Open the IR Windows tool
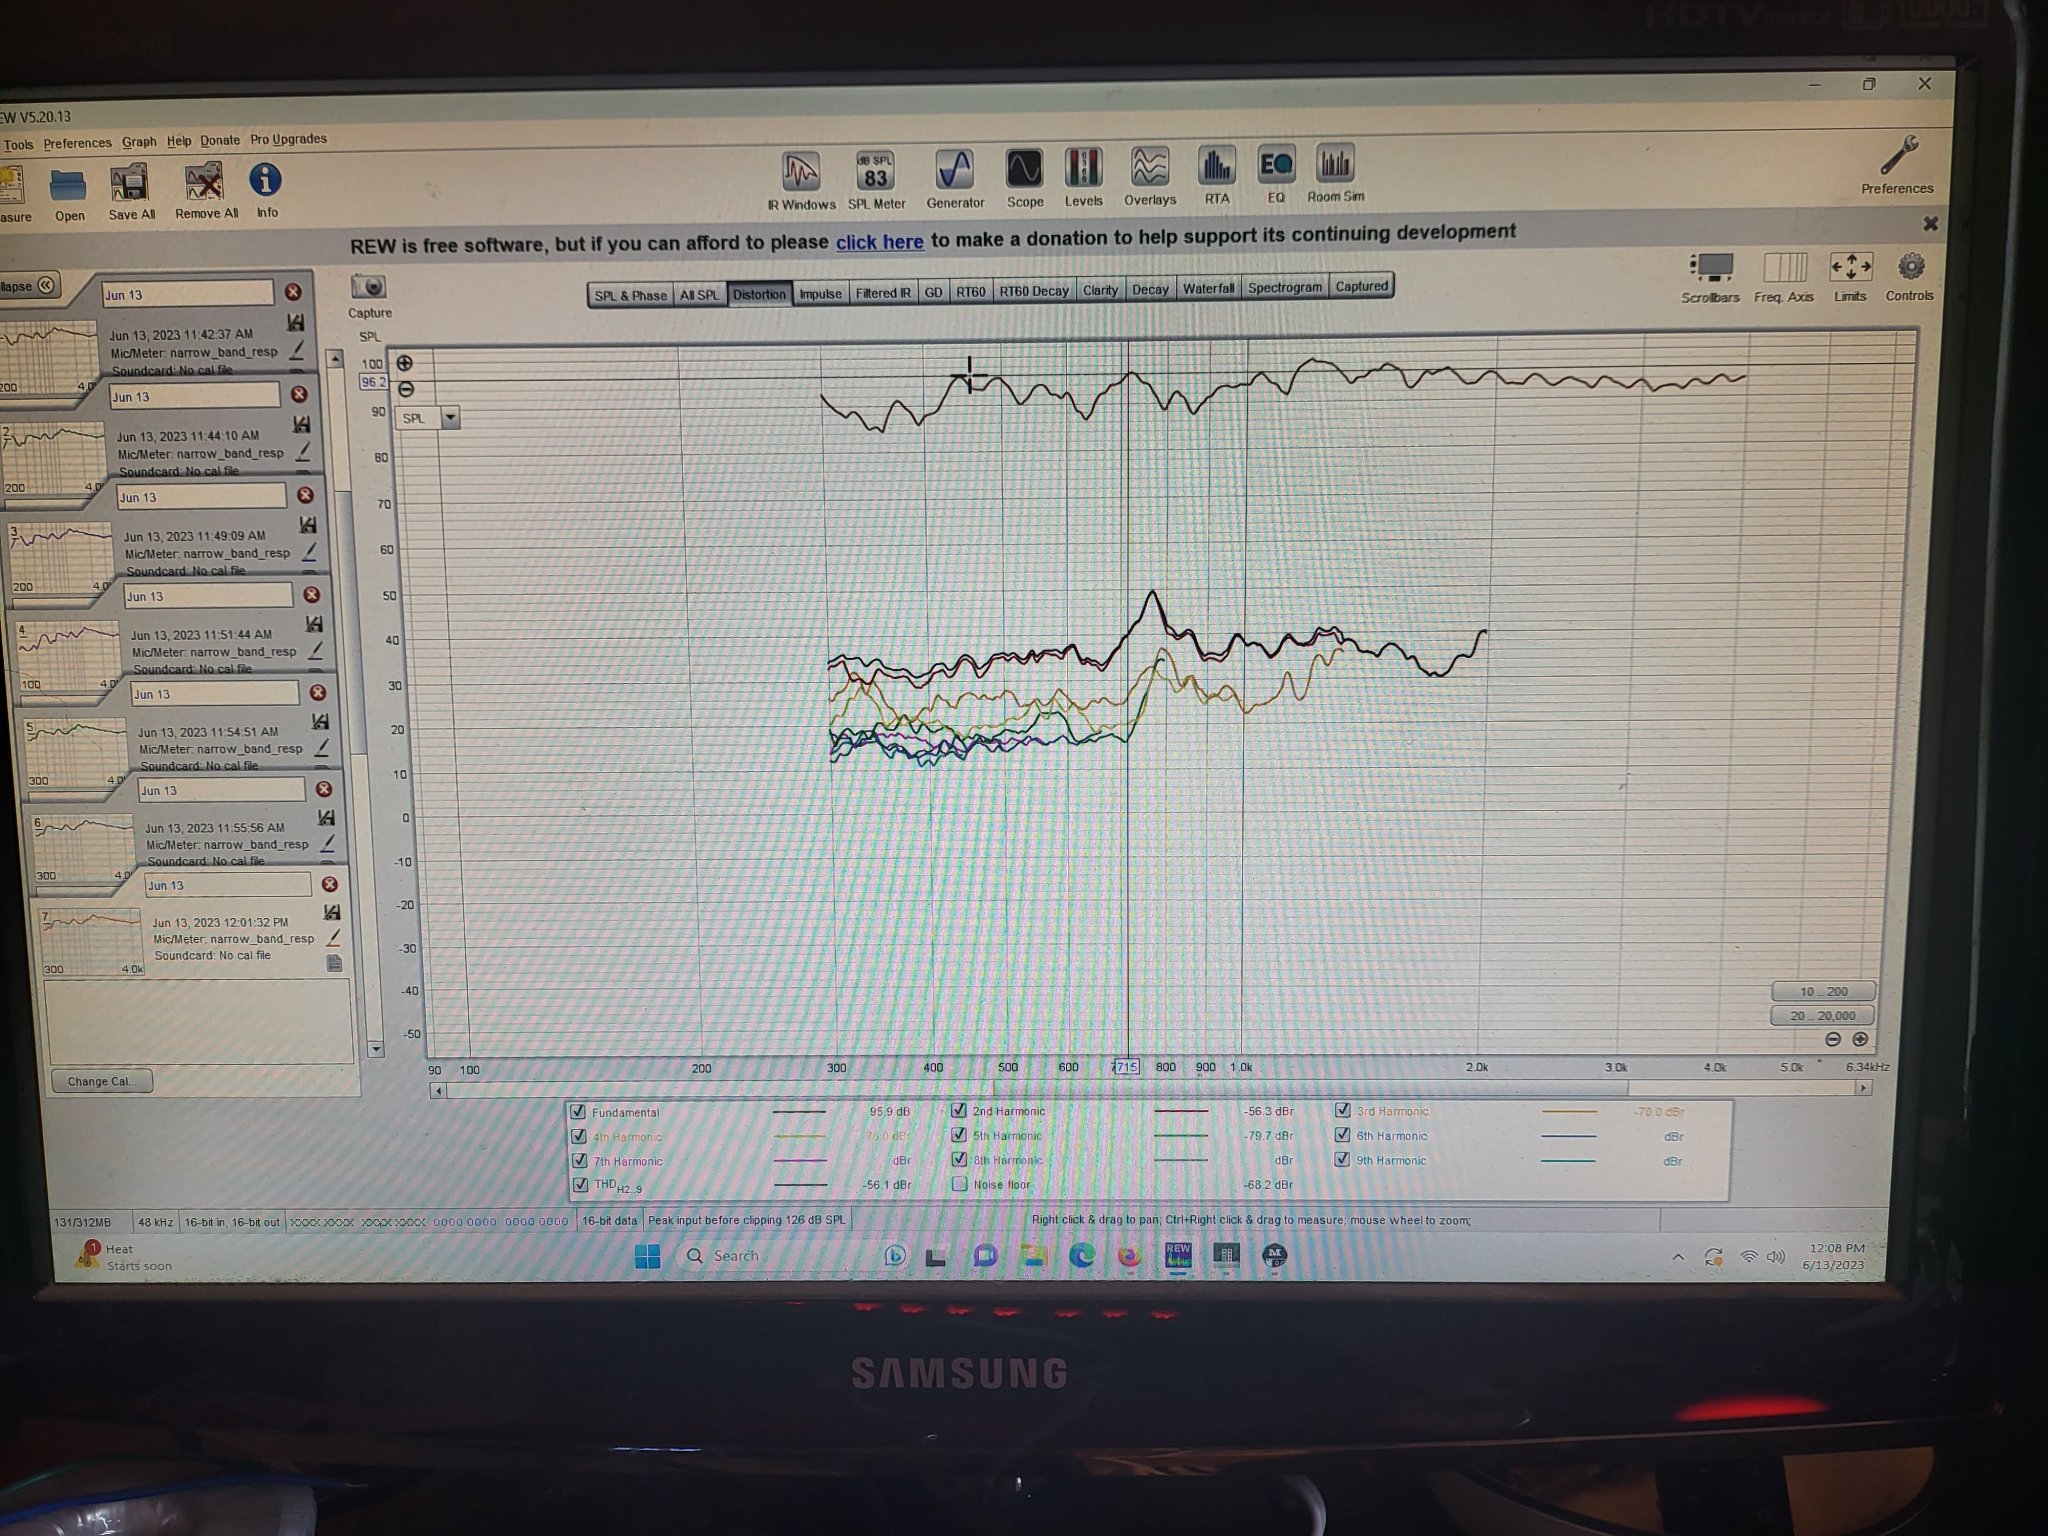 tap(801, 172)
